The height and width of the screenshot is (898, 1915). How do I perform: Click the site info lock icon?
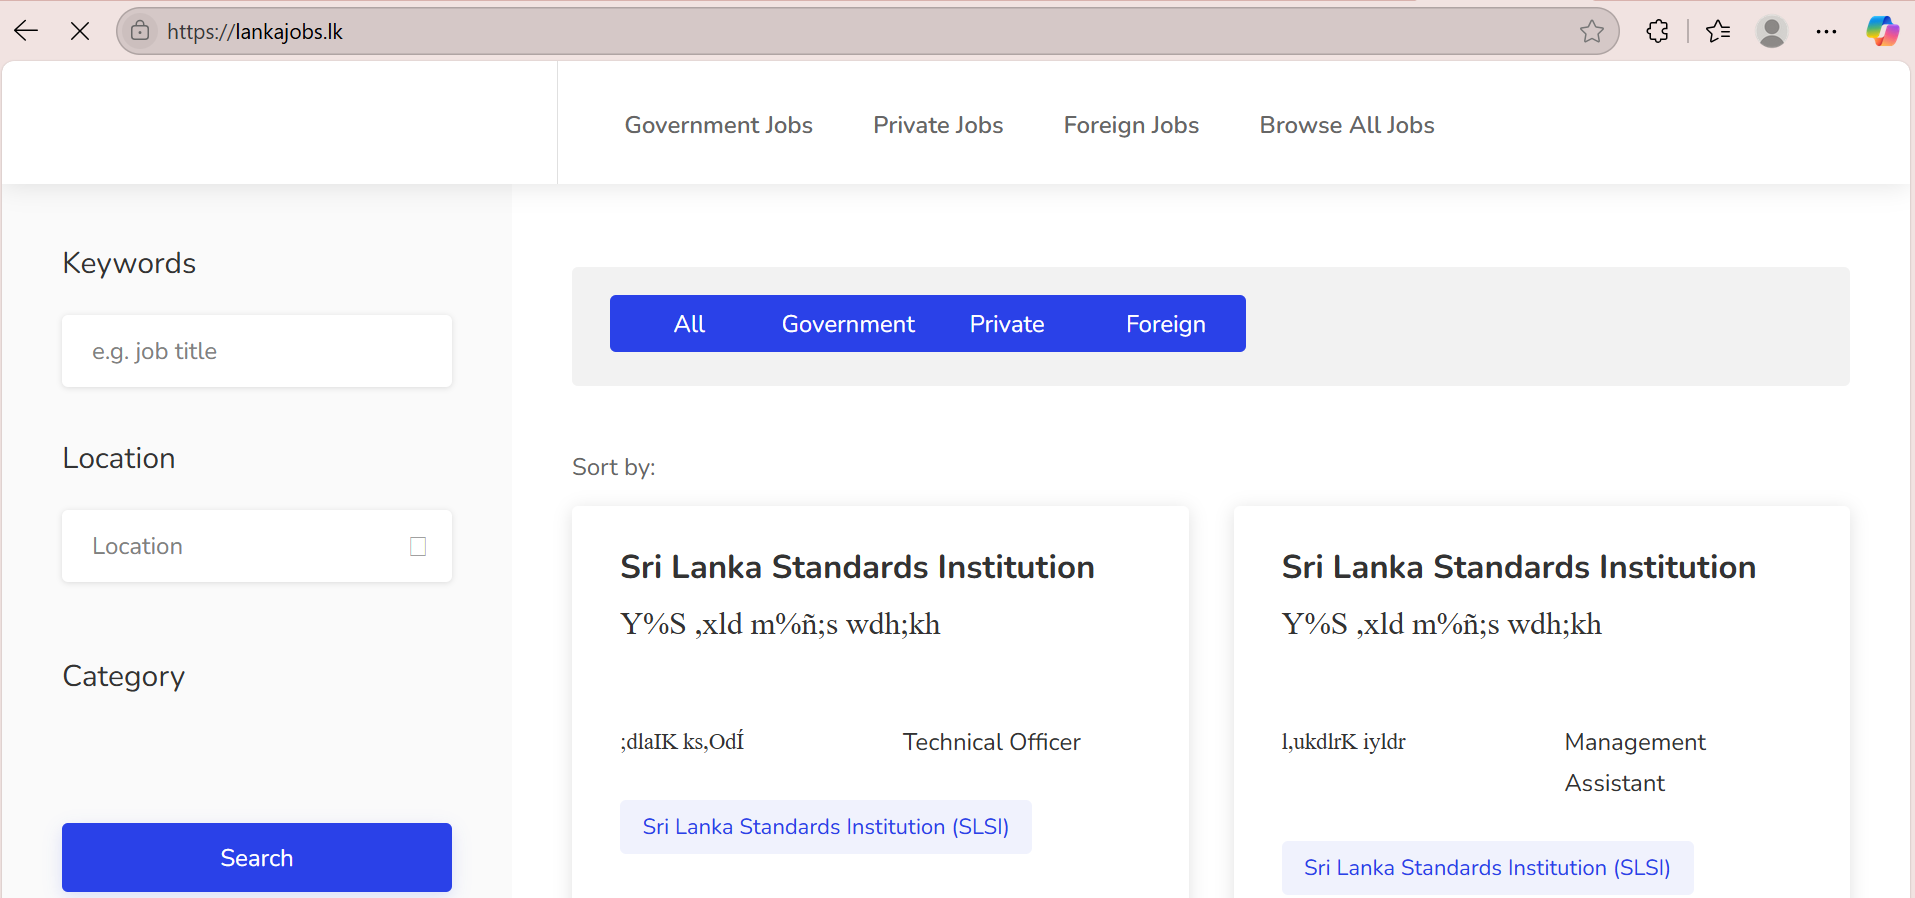point(141,31)
